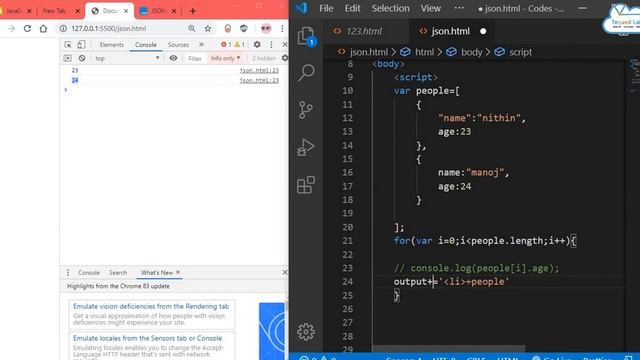Open Search tab in DevTools drawer

pyautogui.click(x=118, y=272)
